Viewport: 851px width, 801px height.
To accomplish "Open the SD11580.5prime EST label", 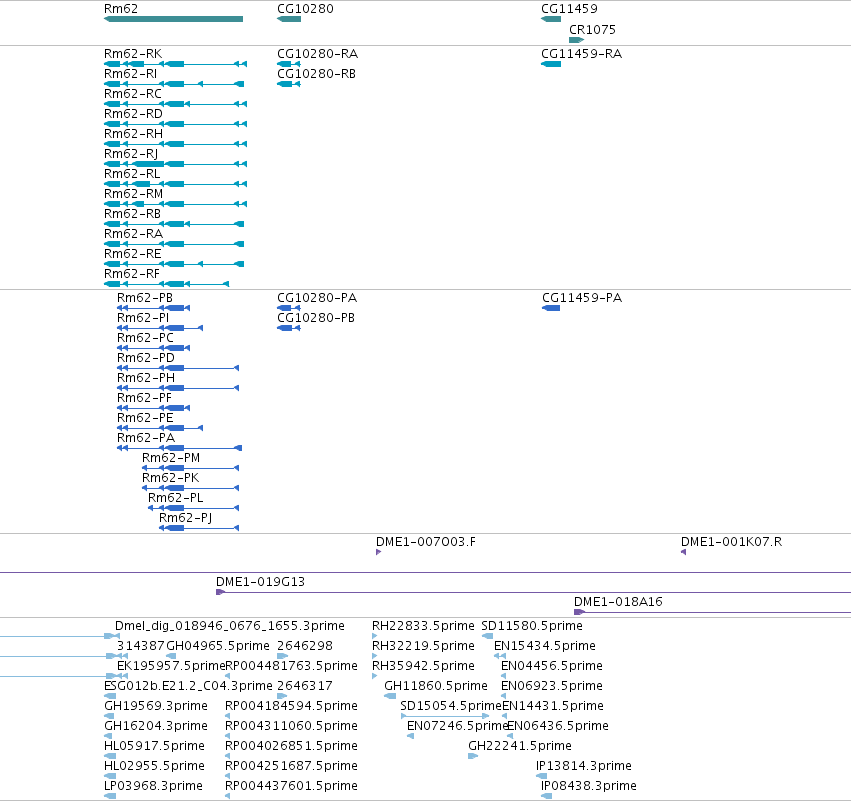I will (x=532, y=626).
